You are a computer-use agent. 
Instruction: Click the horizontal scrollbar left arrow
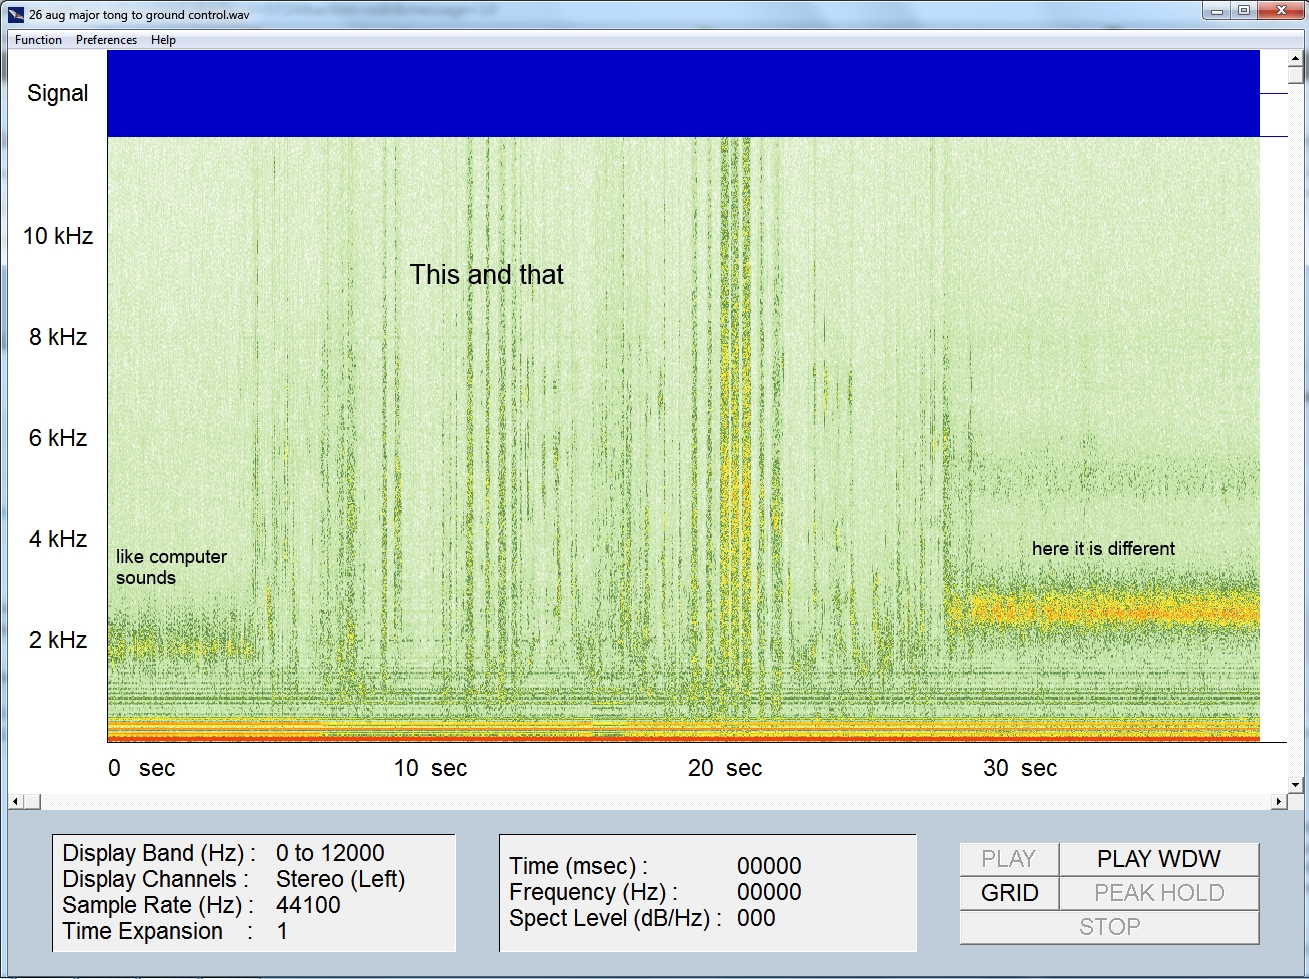coord(14,801)
